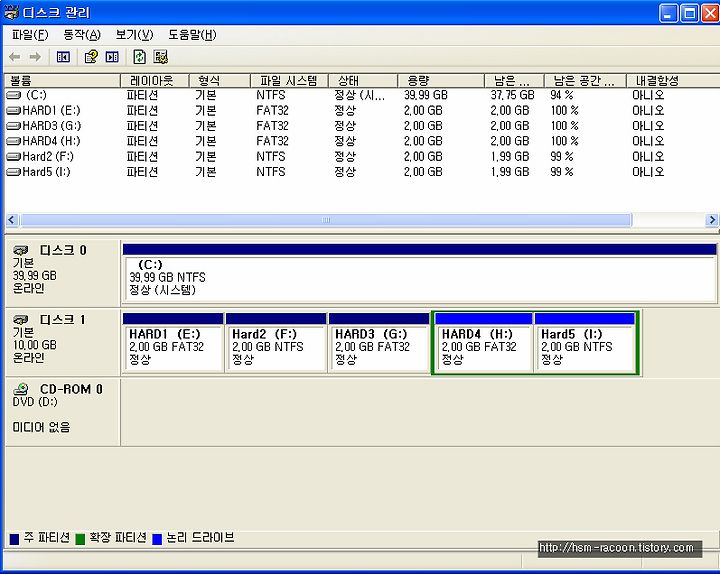The image size is (720, 574).
Task: Click the 논리 드라이브 blue legend swatch
Action: point(157,539)
